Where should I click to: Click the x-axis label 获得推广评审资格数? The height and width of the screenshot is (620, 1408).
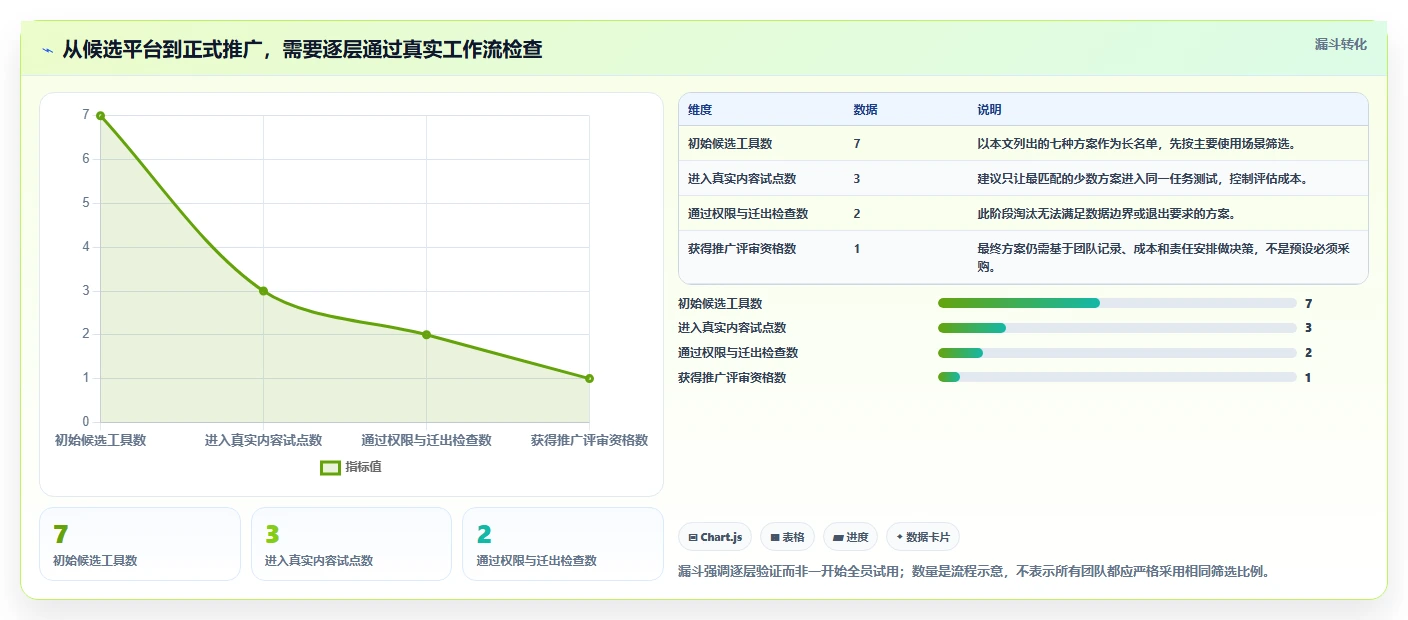(589, 440)
